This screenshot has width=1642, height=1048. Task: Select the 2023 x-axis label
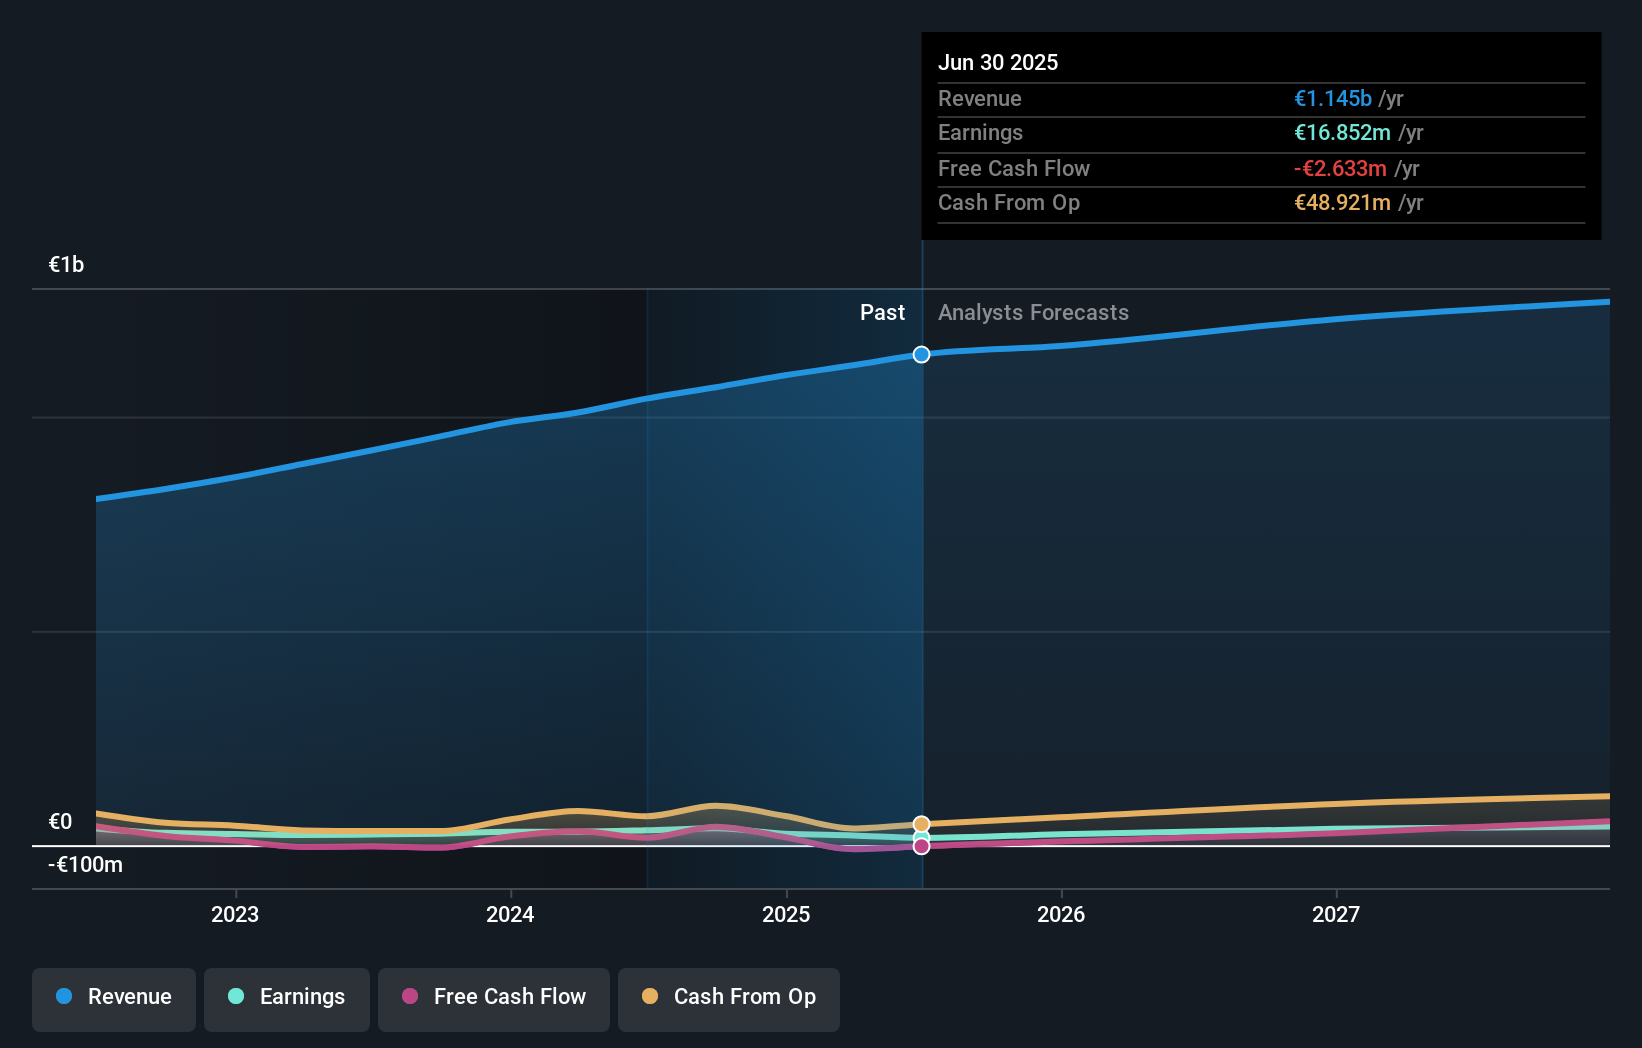(235, 914)
